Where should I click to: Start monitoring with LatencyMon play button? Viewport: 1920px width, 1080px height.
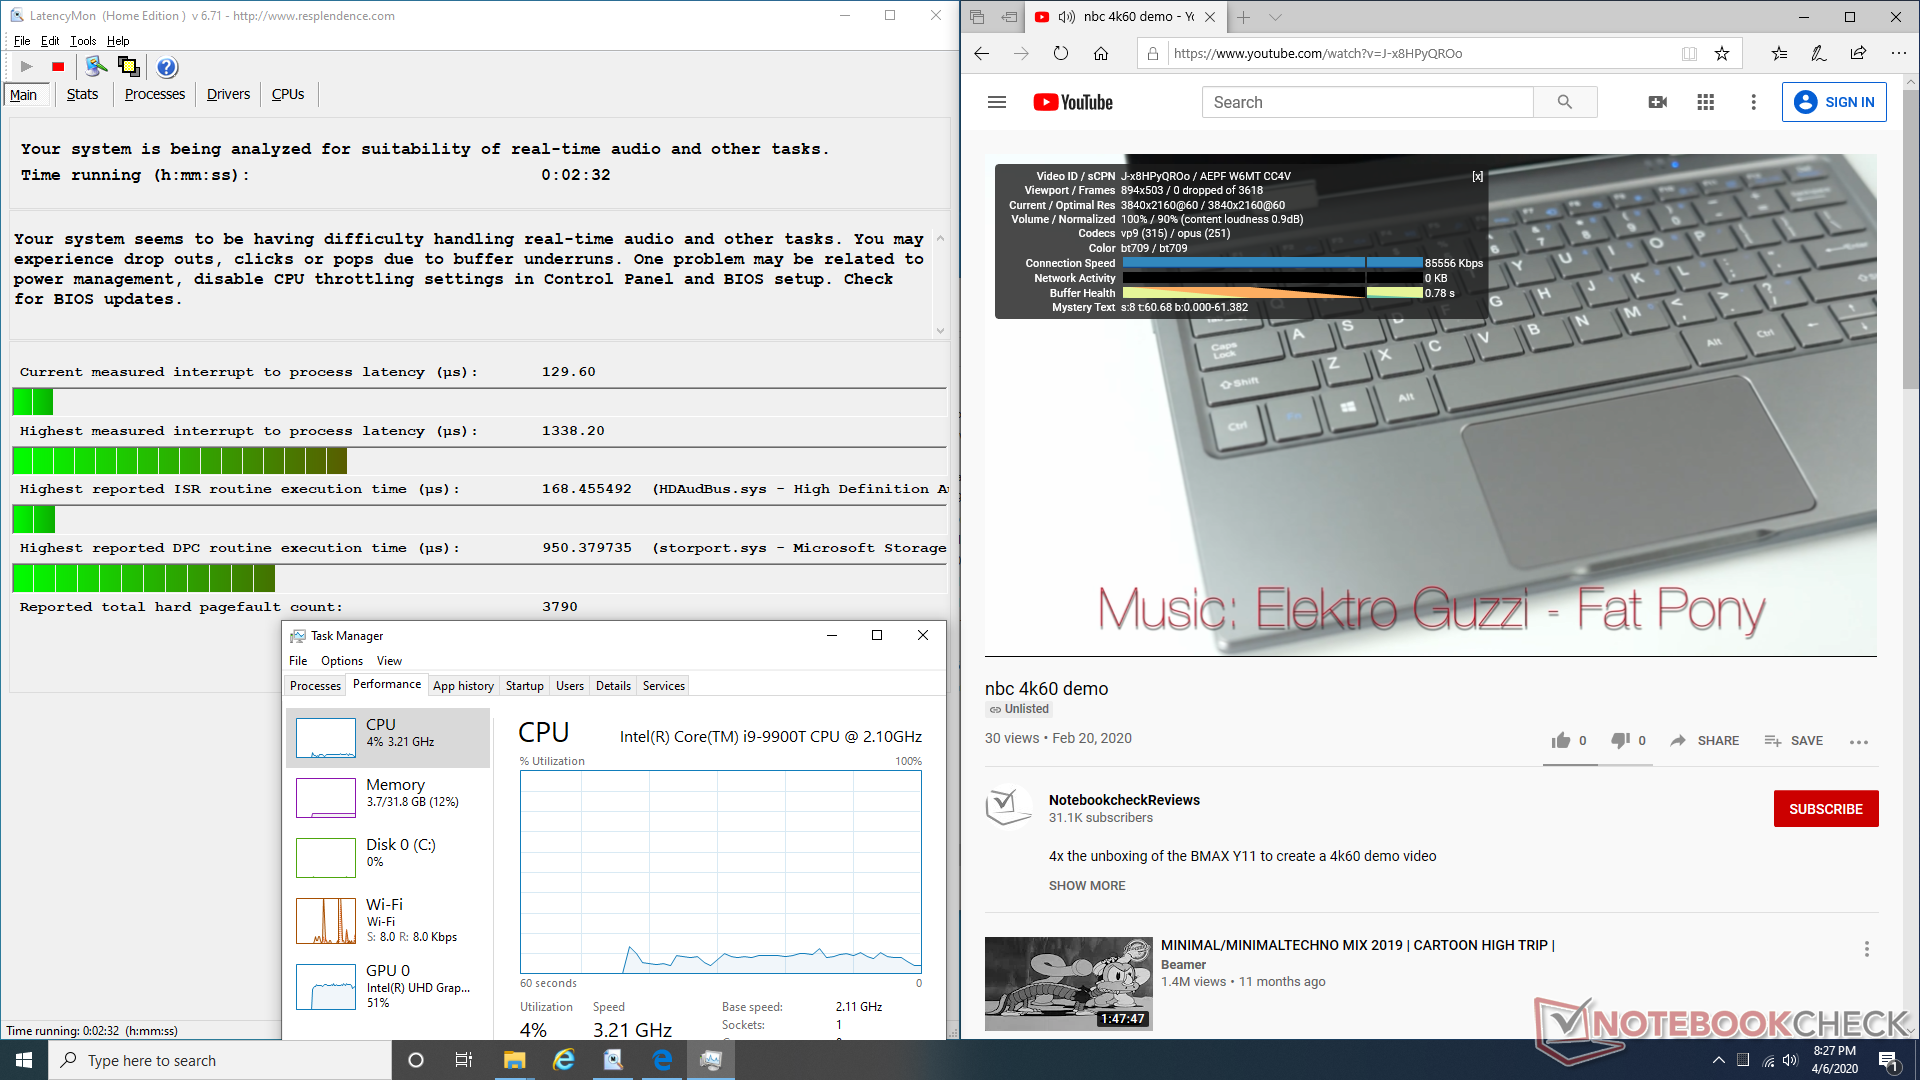tap(27, 67)
